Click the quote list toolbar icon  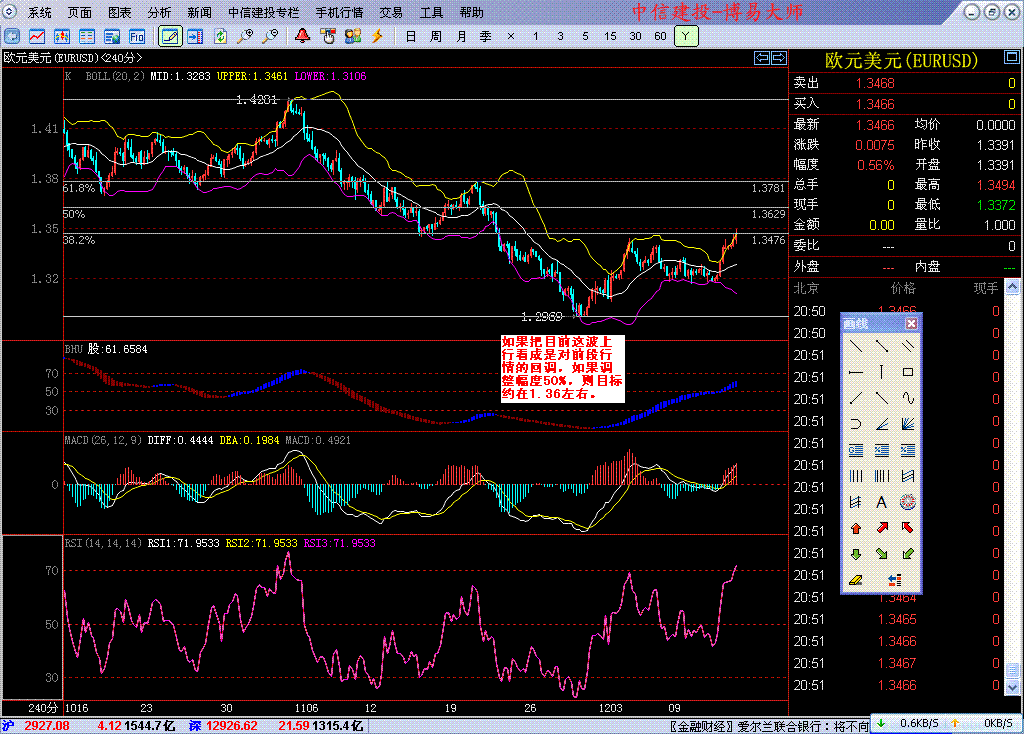point(87,37)
